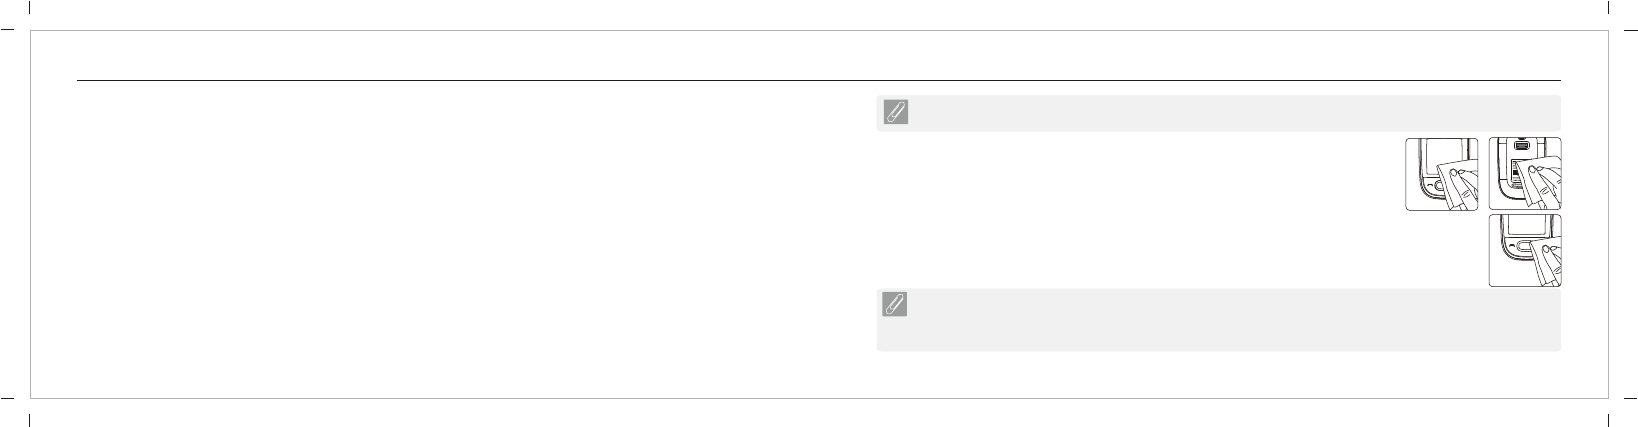The image size is (1638, 427).
Task: Click the bottom-right horizontal crop mark
Action: pos(1629,397)
